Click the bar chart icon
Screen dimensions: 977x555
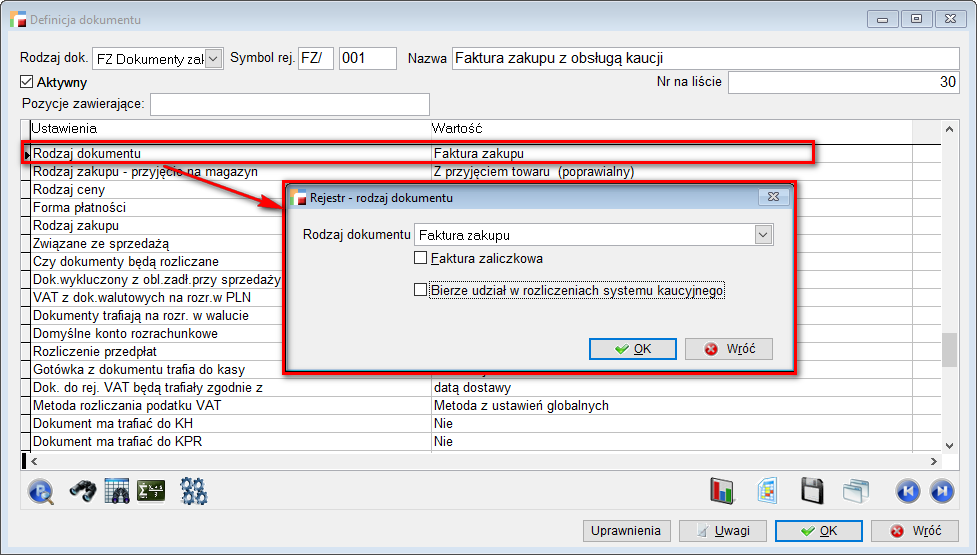pos(722,490)
